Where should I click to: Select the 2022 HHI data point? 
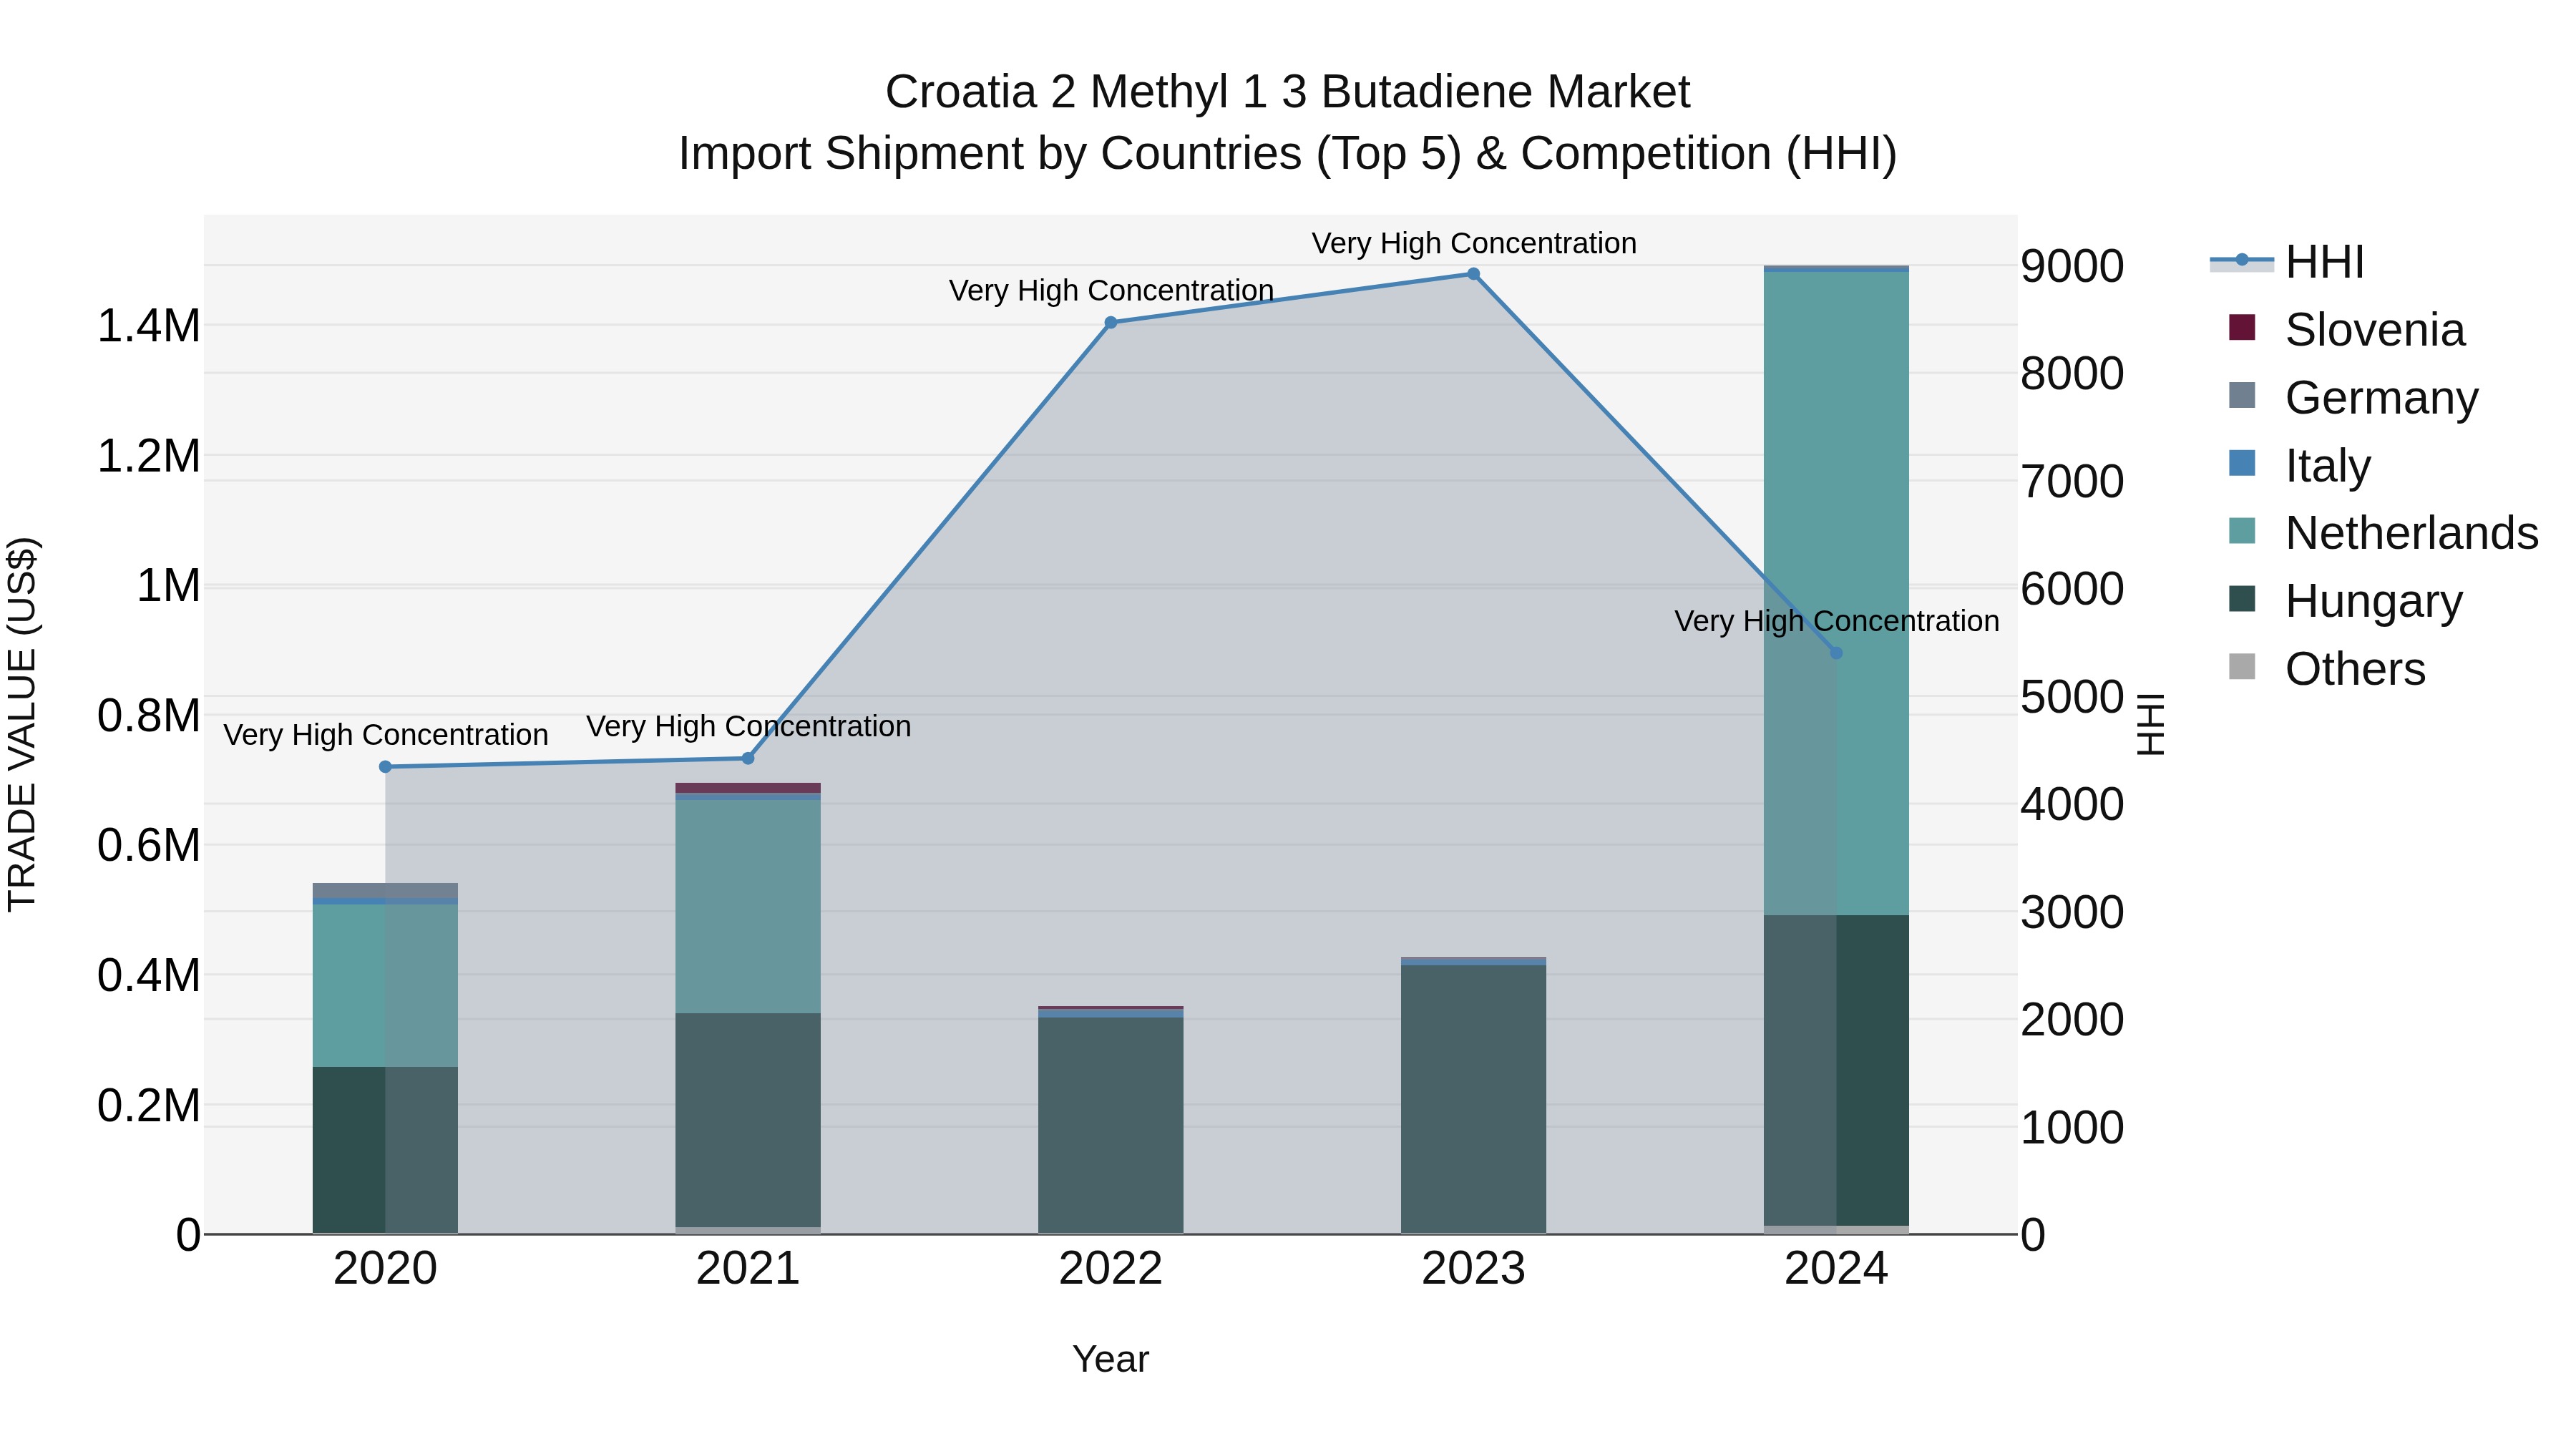click(x=1111, y=322)
